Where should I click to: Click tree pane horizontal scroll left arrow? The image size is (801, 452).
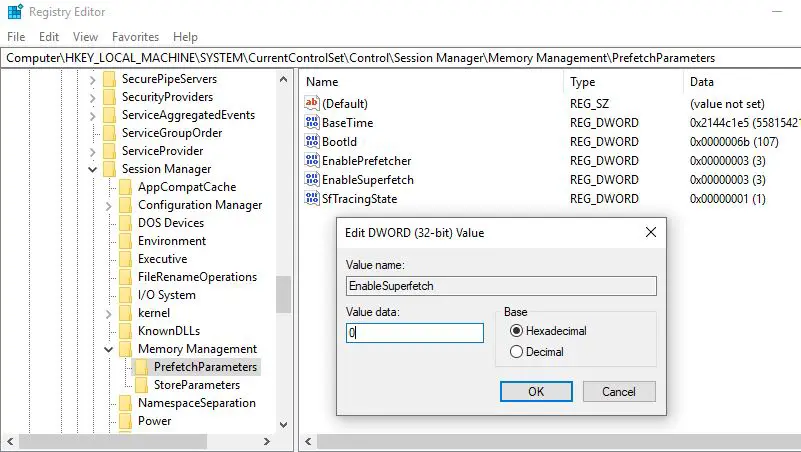click(x=10, y=441)
